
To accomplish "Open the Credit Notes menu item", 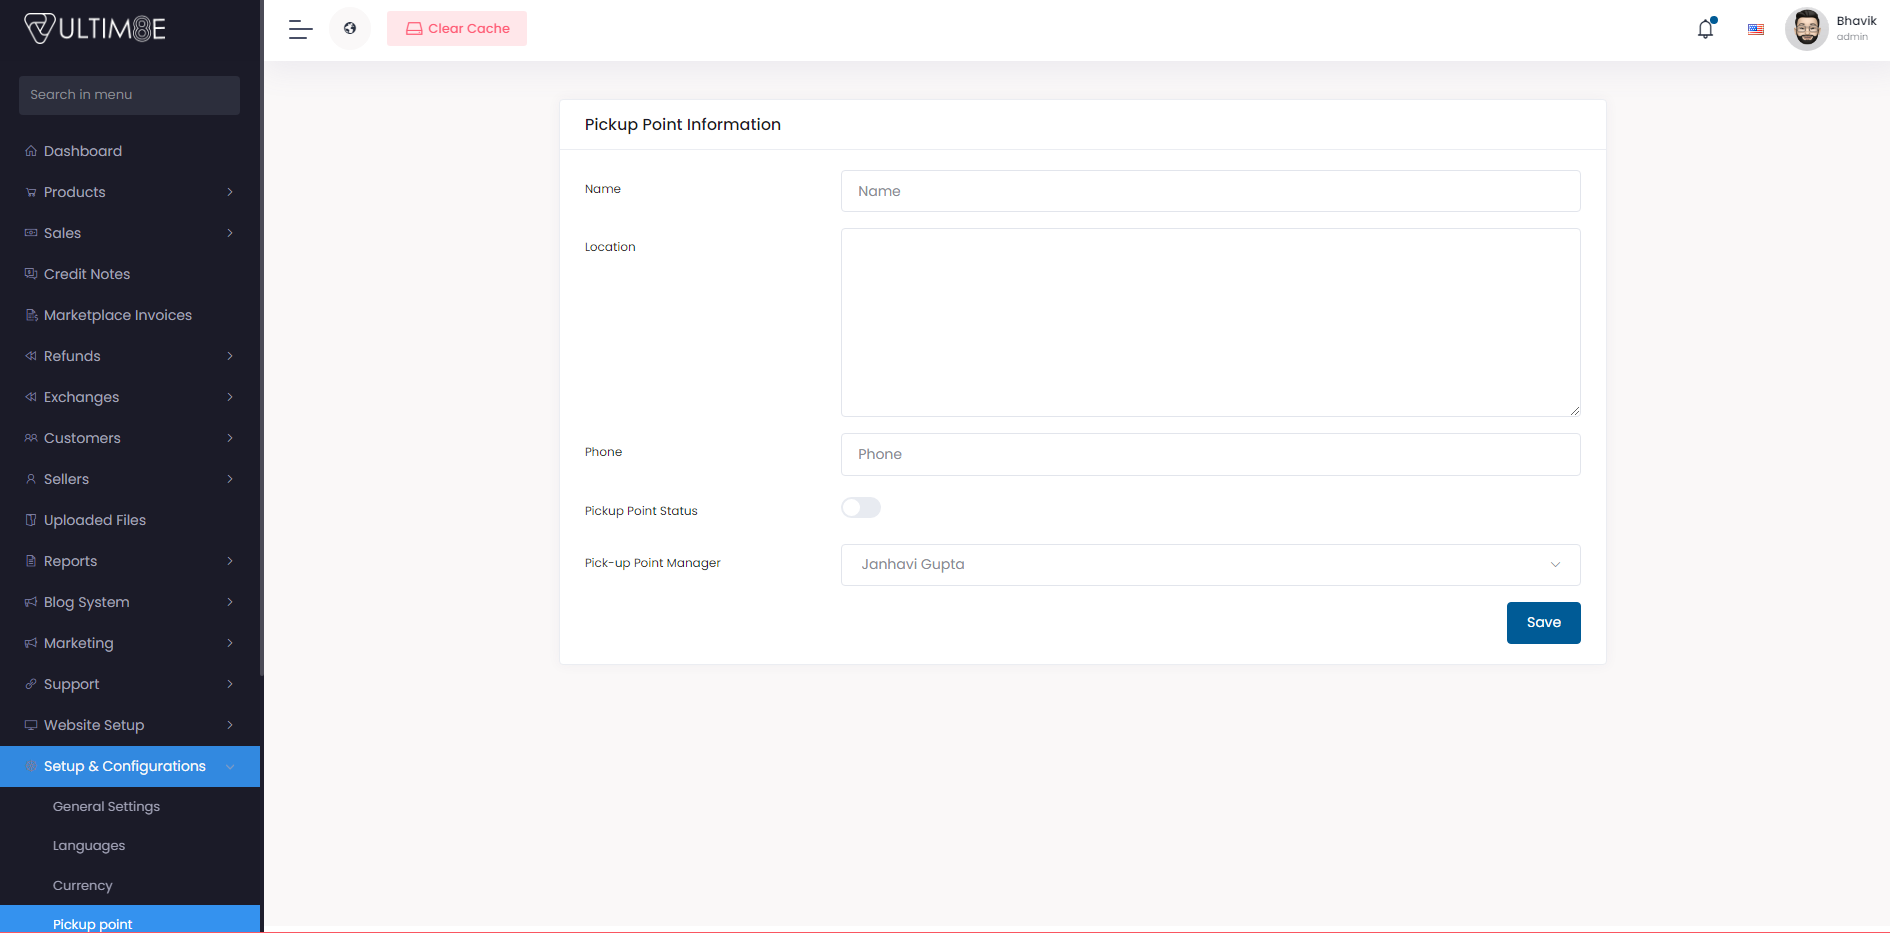I will point(87,274).
